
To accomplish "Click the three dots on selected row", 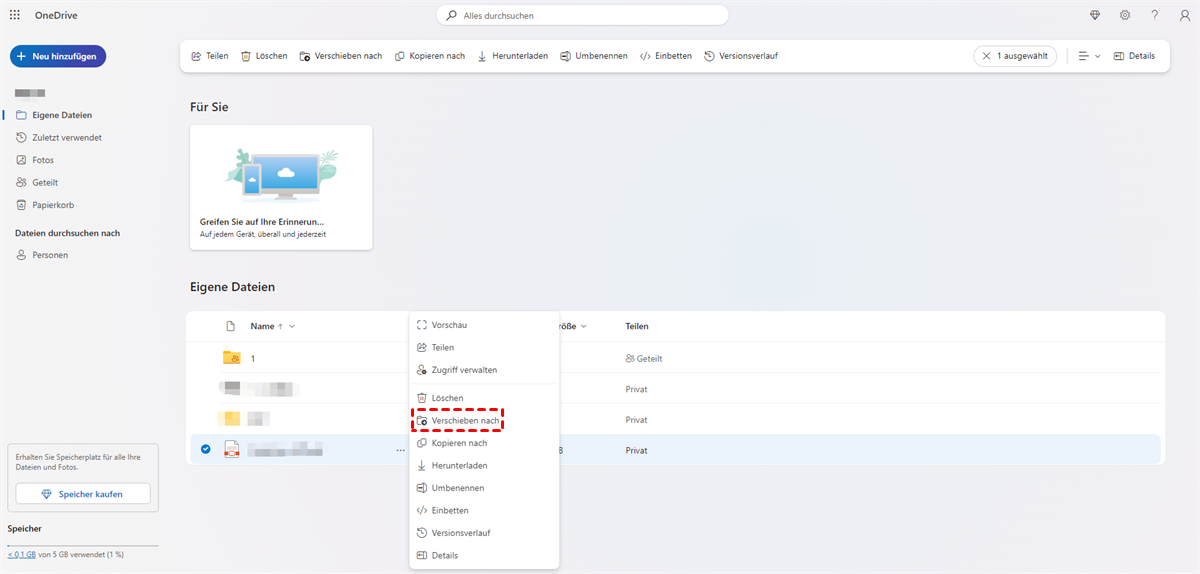I will coord(400,450).
